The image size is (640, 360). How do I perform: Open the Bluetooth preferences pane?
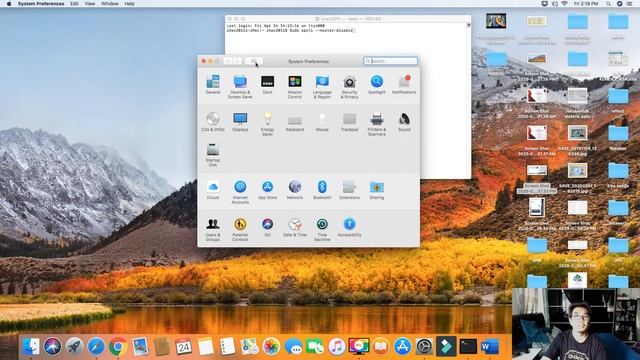pyautogui.click(x=322, y=189)
